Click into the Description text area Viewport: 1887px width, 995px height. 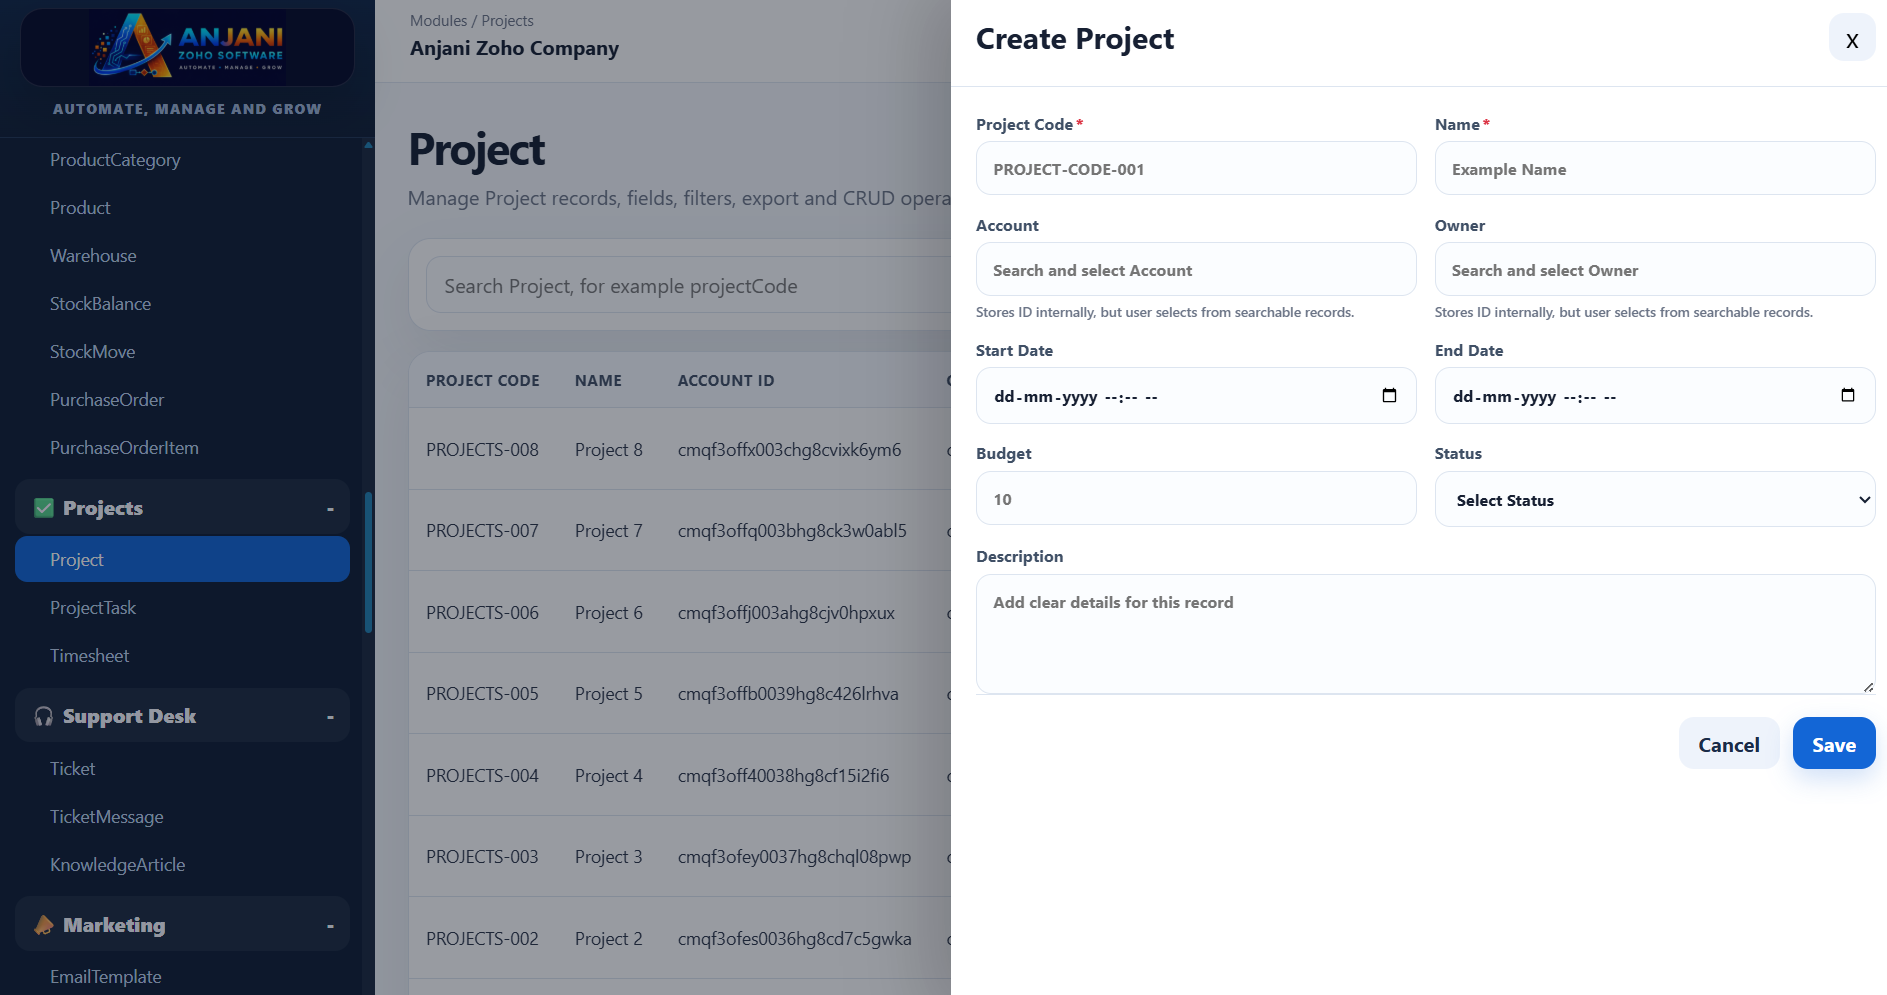(x=1425, y=634)
